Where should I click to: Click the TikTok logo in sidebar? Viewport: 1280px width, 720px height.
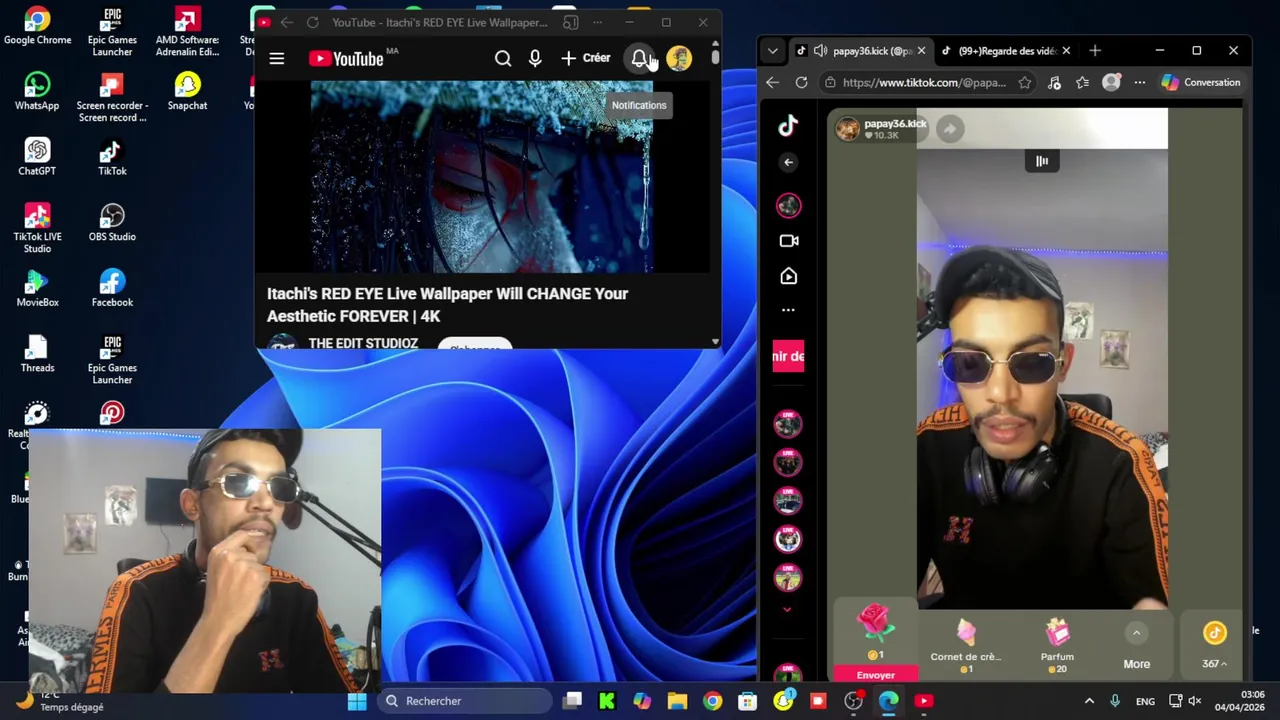point(788,125)
